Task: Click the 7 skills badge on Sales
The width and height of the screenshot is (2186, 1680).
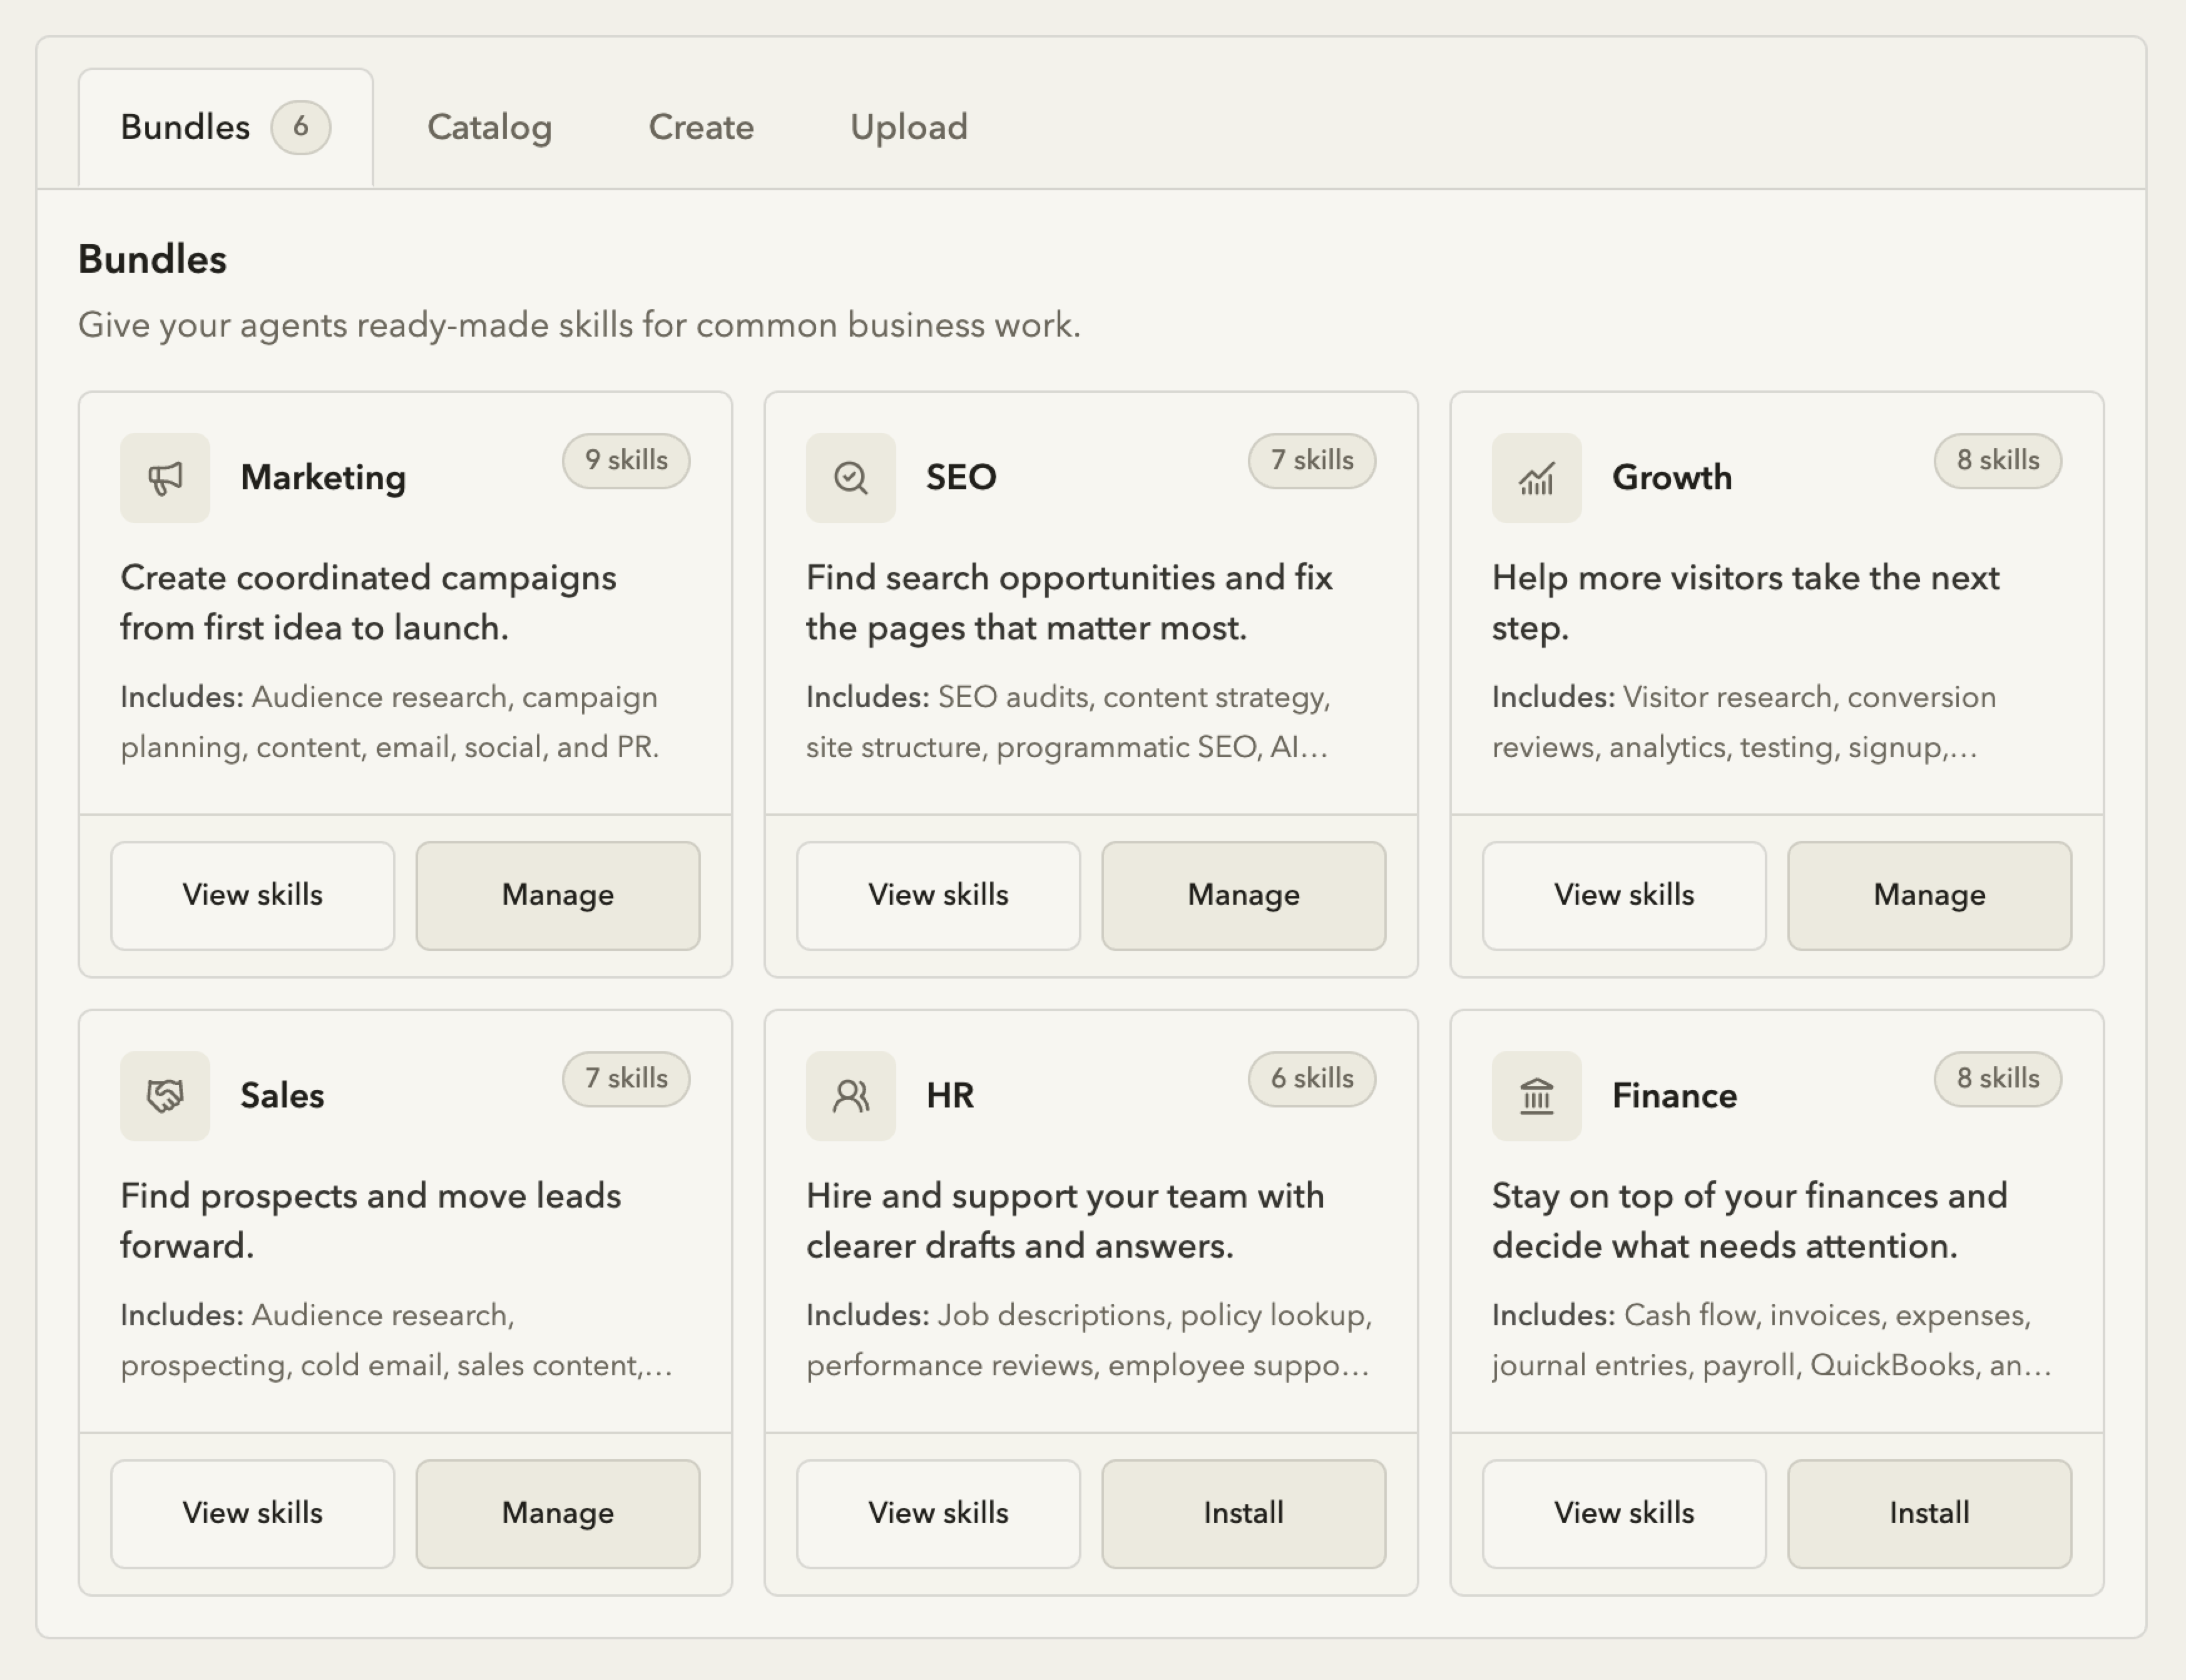Action: [x=626, y=1079]
